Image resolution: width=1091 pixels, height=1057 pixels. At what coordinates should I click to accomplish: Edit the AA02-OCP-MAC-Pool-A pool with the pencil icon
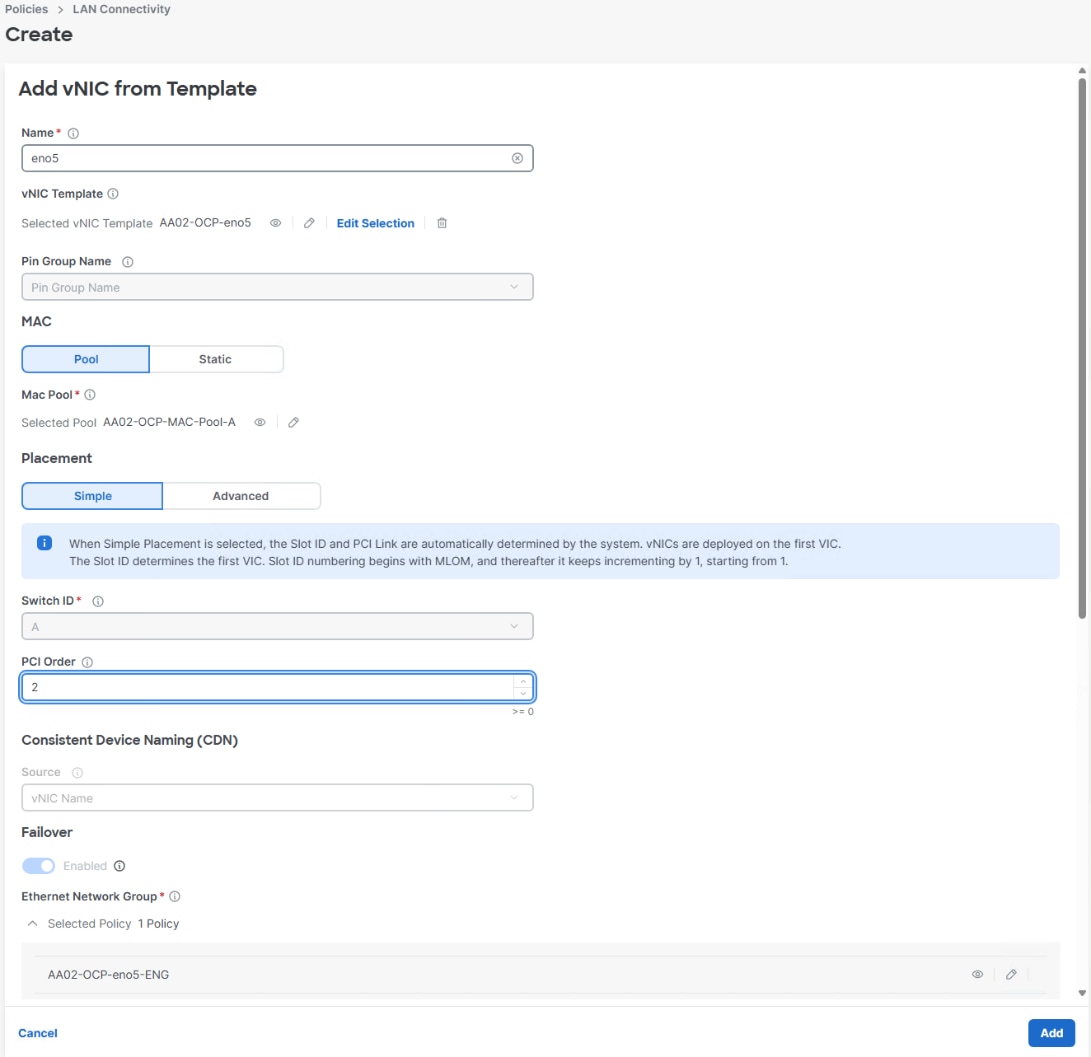tap(294, 422)
